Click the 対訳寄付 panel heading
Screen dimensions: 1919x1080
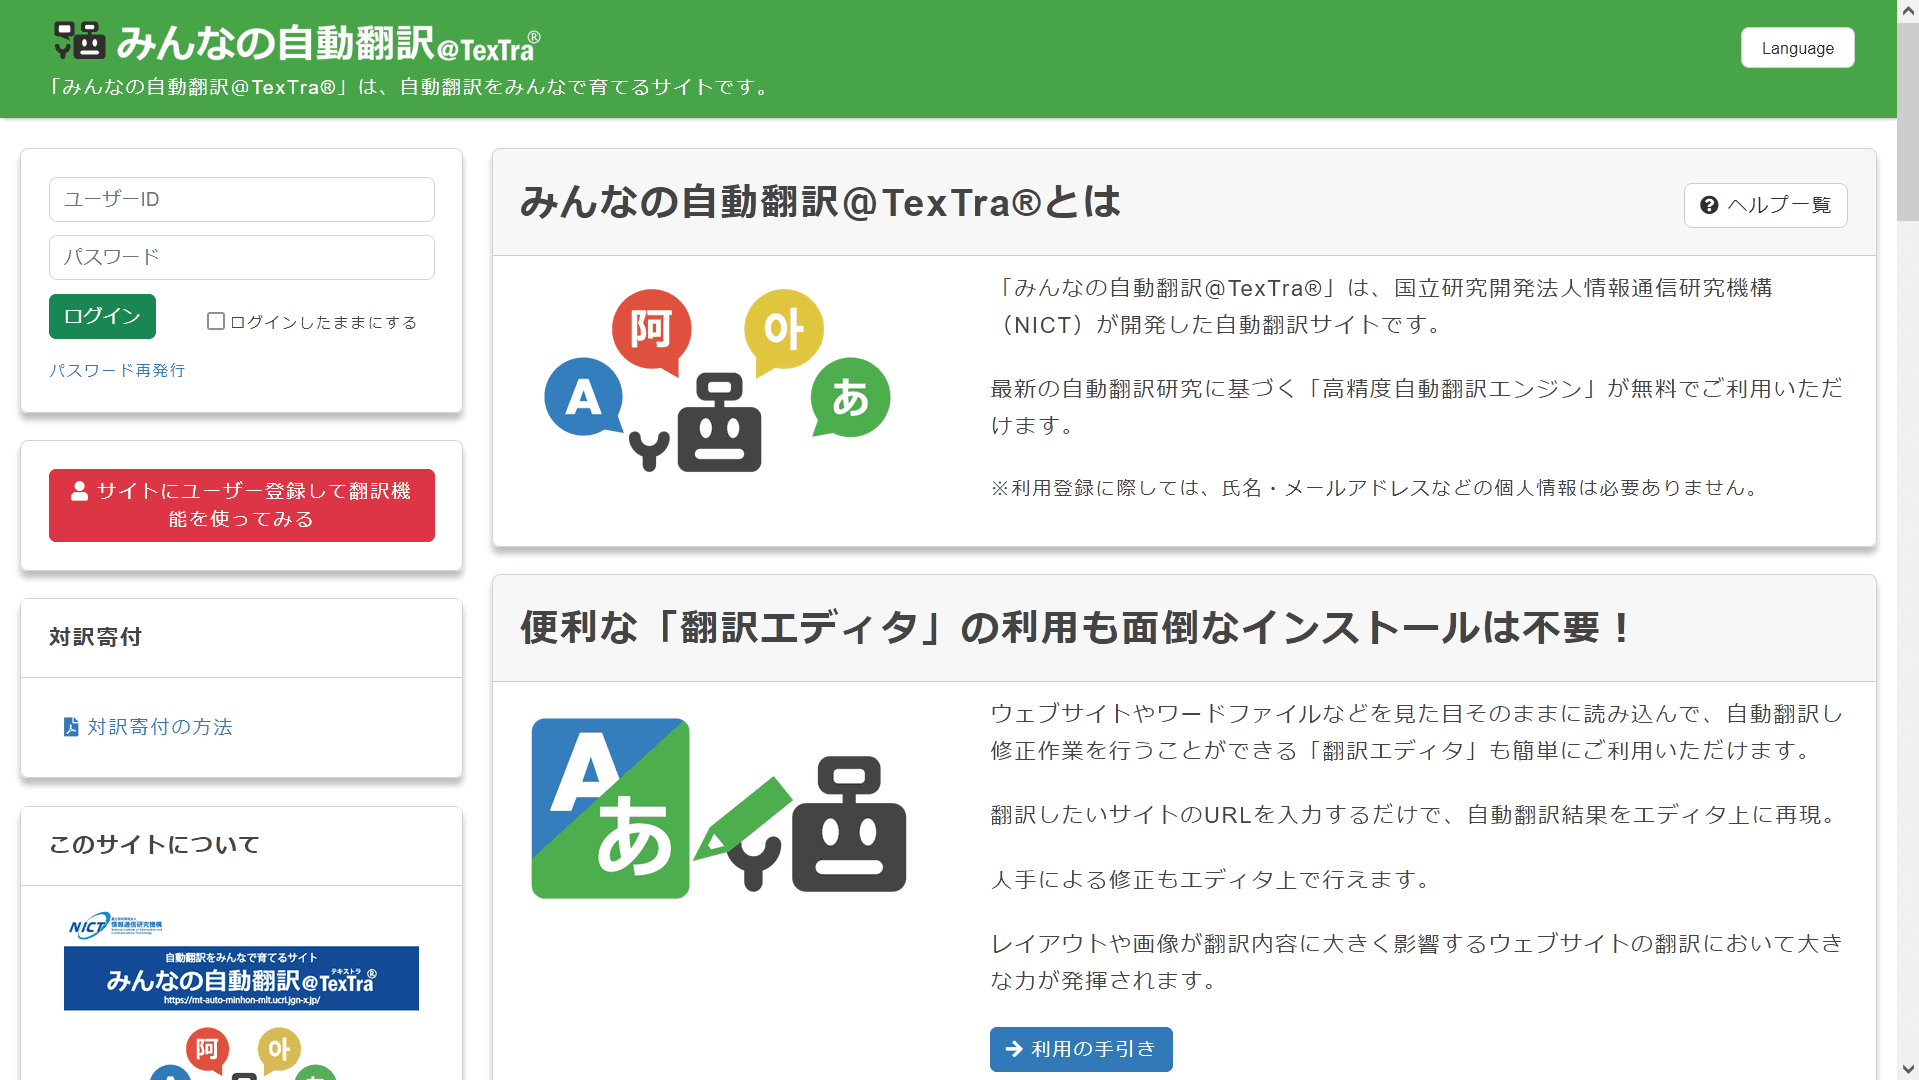pyautogui.click(x=96, y=637)
